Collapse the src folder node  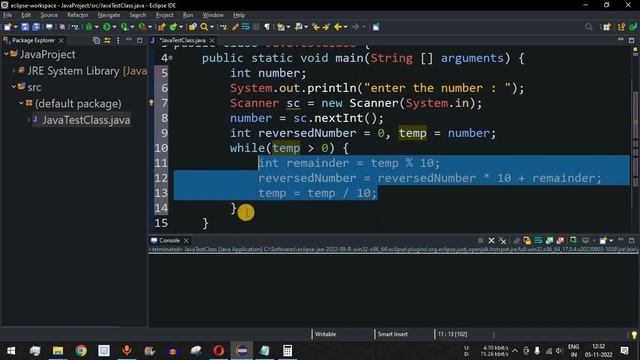tap(13, 87)
